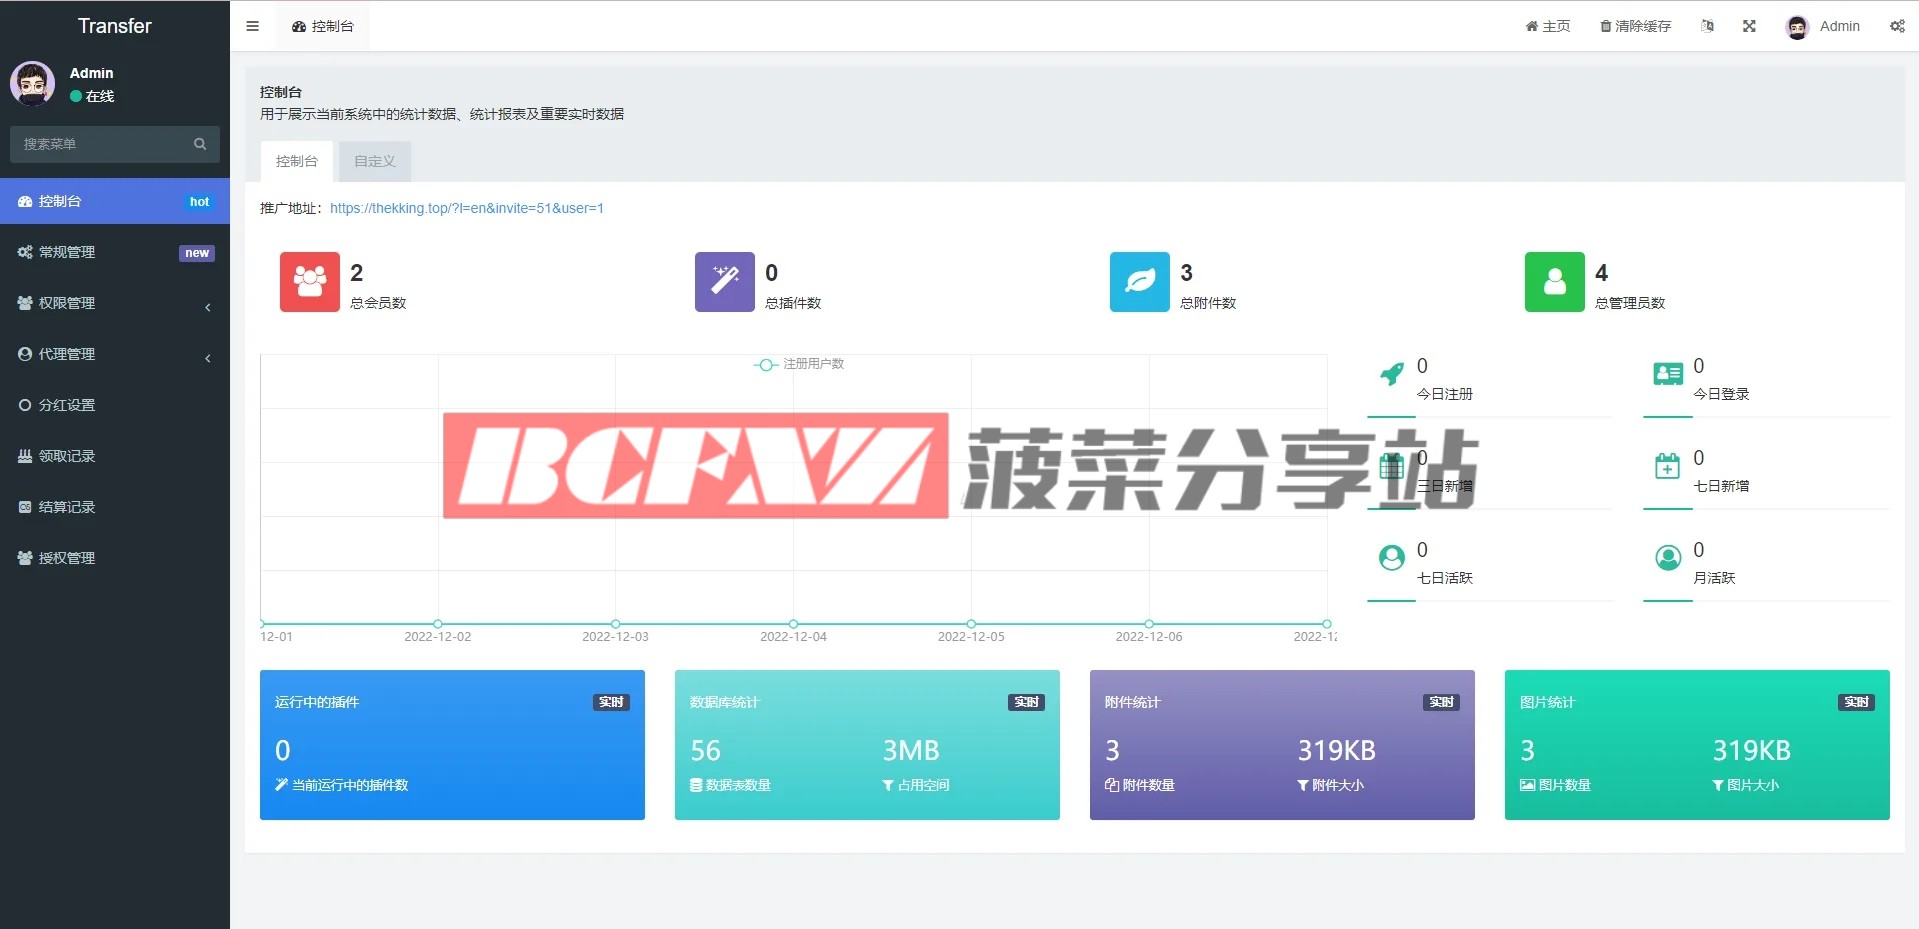Screen dimensions: 1919x929
Task: Click the blue attachments leaf icon
Action: click(1139, 282)
